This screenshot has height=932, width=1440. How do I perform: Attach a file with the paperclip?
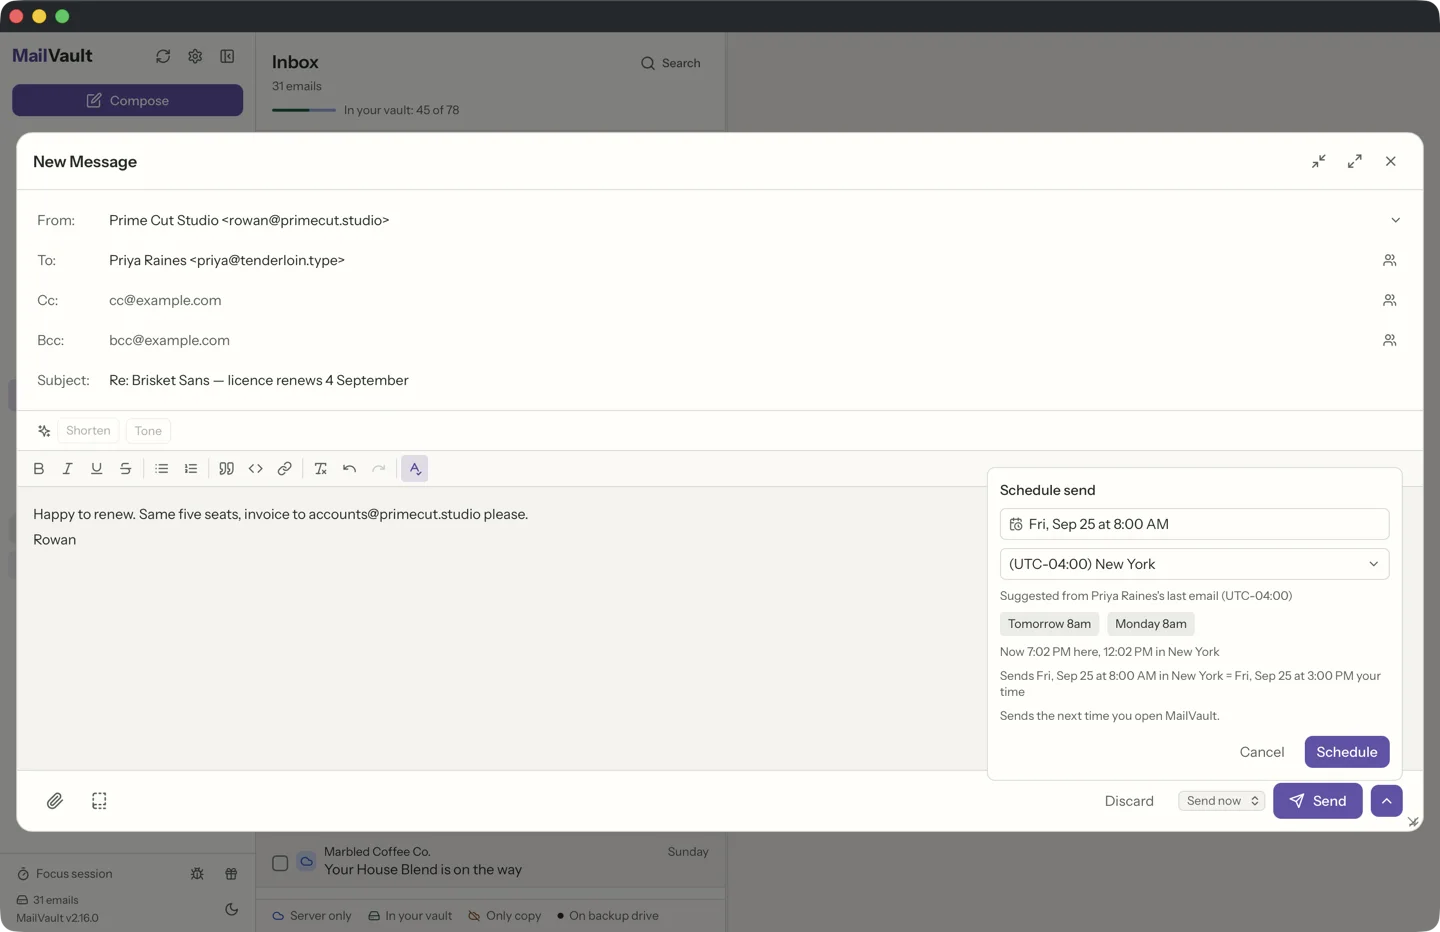55,801
